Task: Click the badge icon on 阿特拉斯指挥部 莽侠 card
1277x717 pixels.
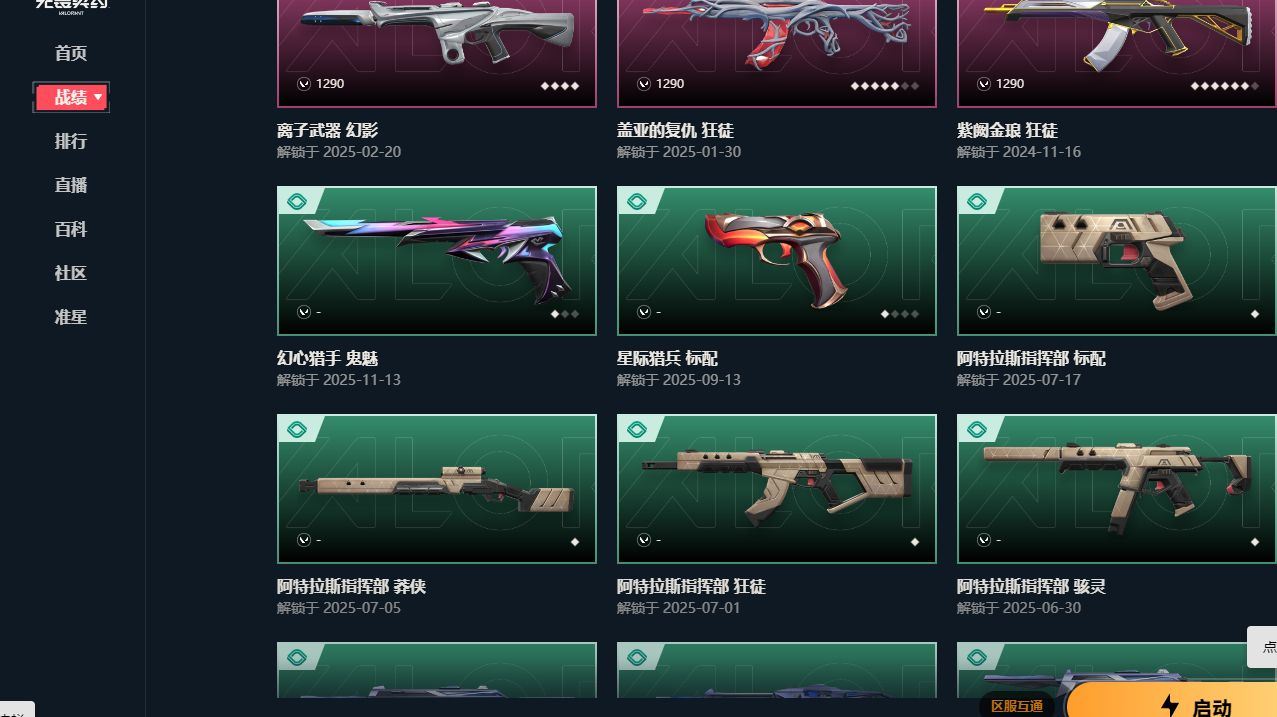Action: [x=297, y=430]
